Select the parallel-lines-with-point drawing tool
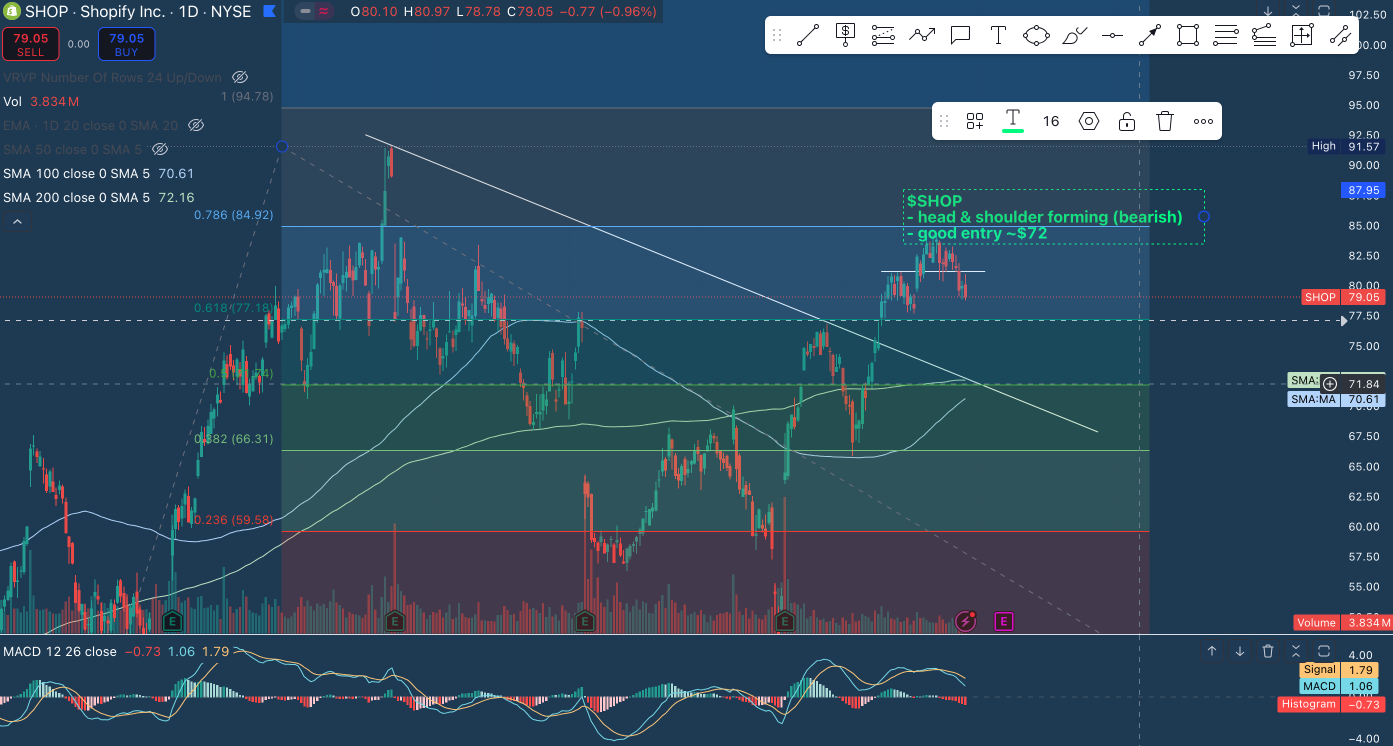1393x746 pixels. [x=1226, y=35]
